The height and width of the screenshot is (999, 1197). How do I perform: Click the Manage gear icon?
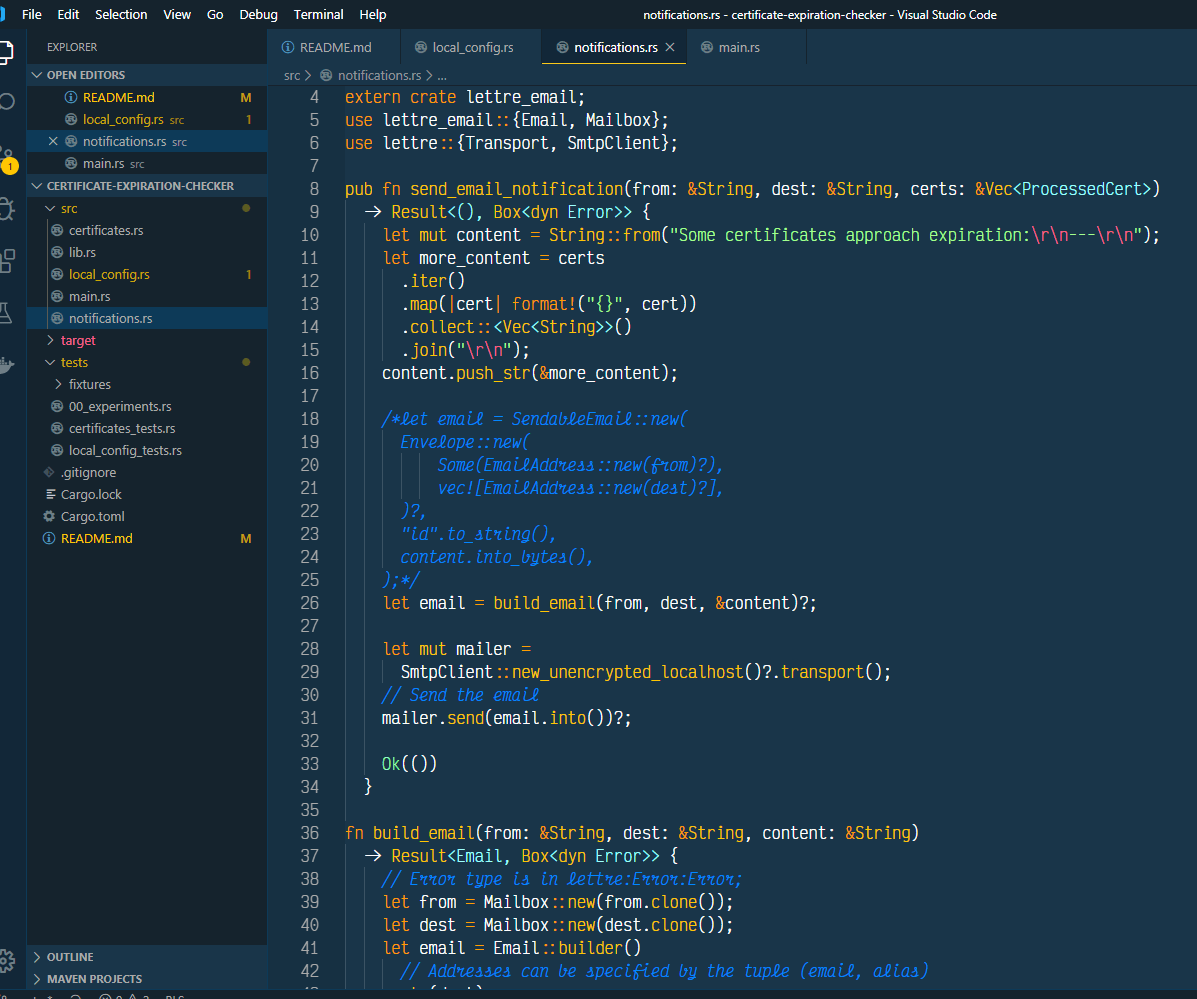[6, 960]
